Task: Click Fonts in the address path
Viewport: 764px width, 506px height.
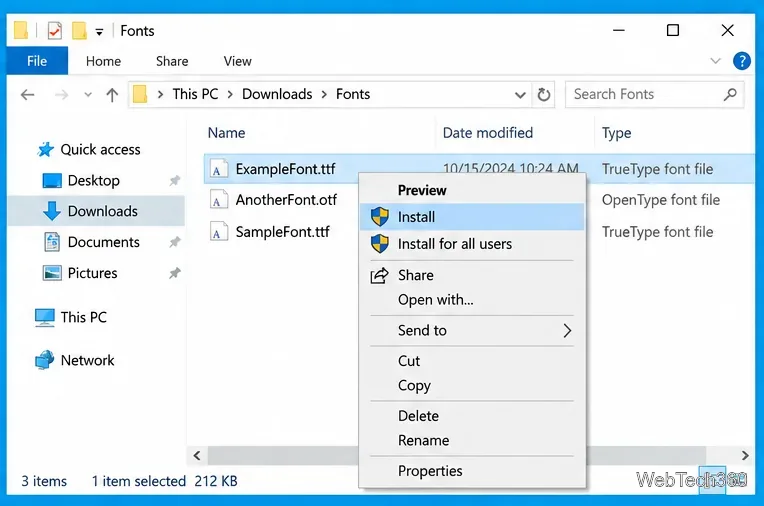Action: [x=353, y=94]
